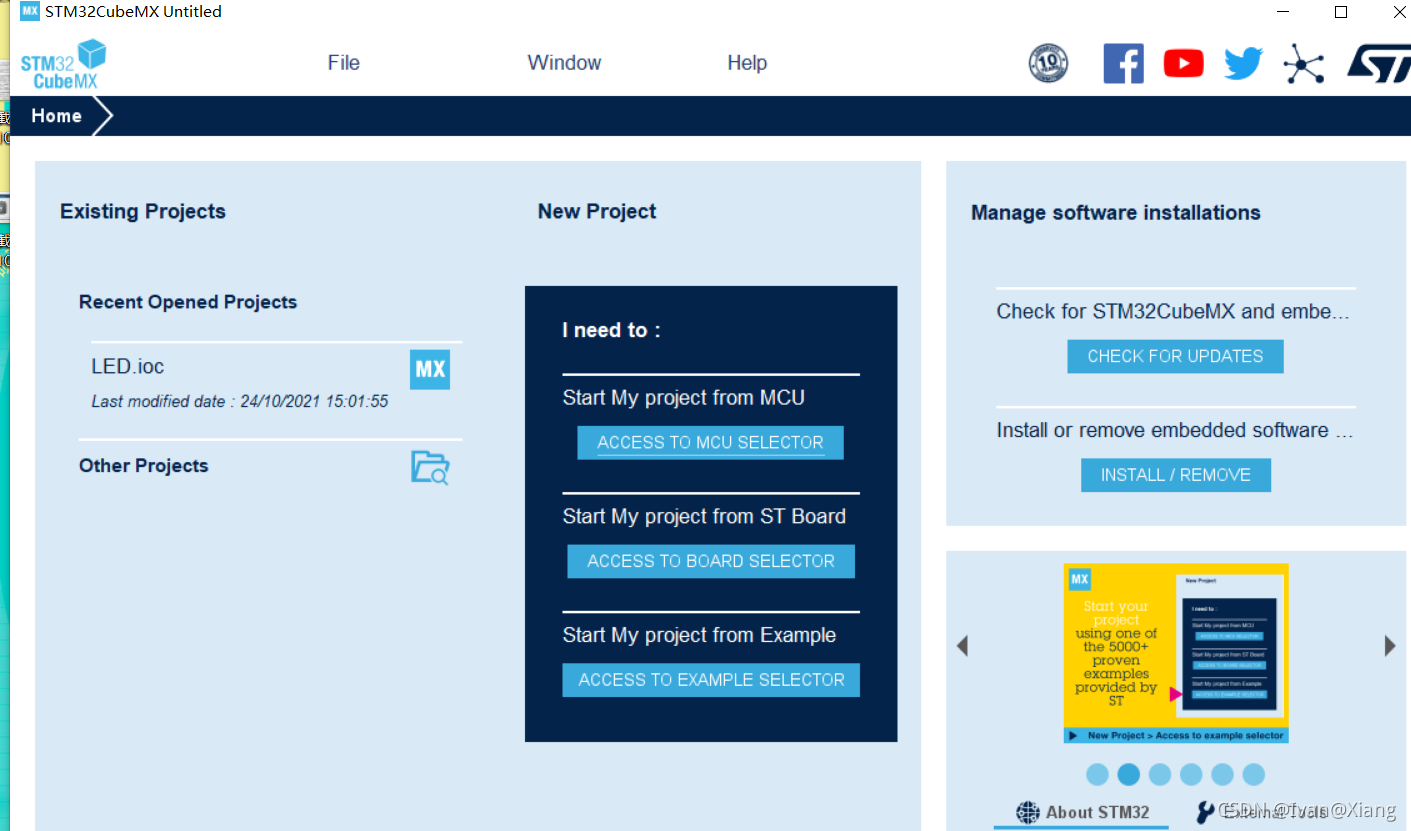
Task: Click the example selector promo banner
Action: [x=1176, y=653]
